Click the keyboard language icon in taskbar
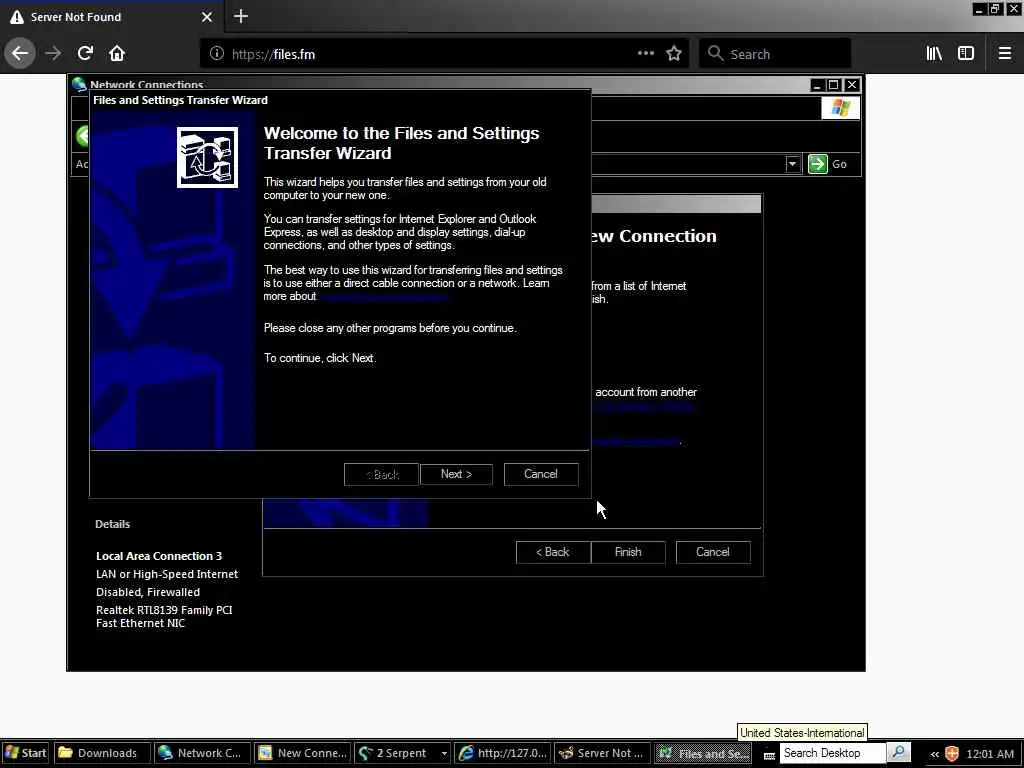The height and width of the screenshot is (768, 1024). (x=769, y=756)
